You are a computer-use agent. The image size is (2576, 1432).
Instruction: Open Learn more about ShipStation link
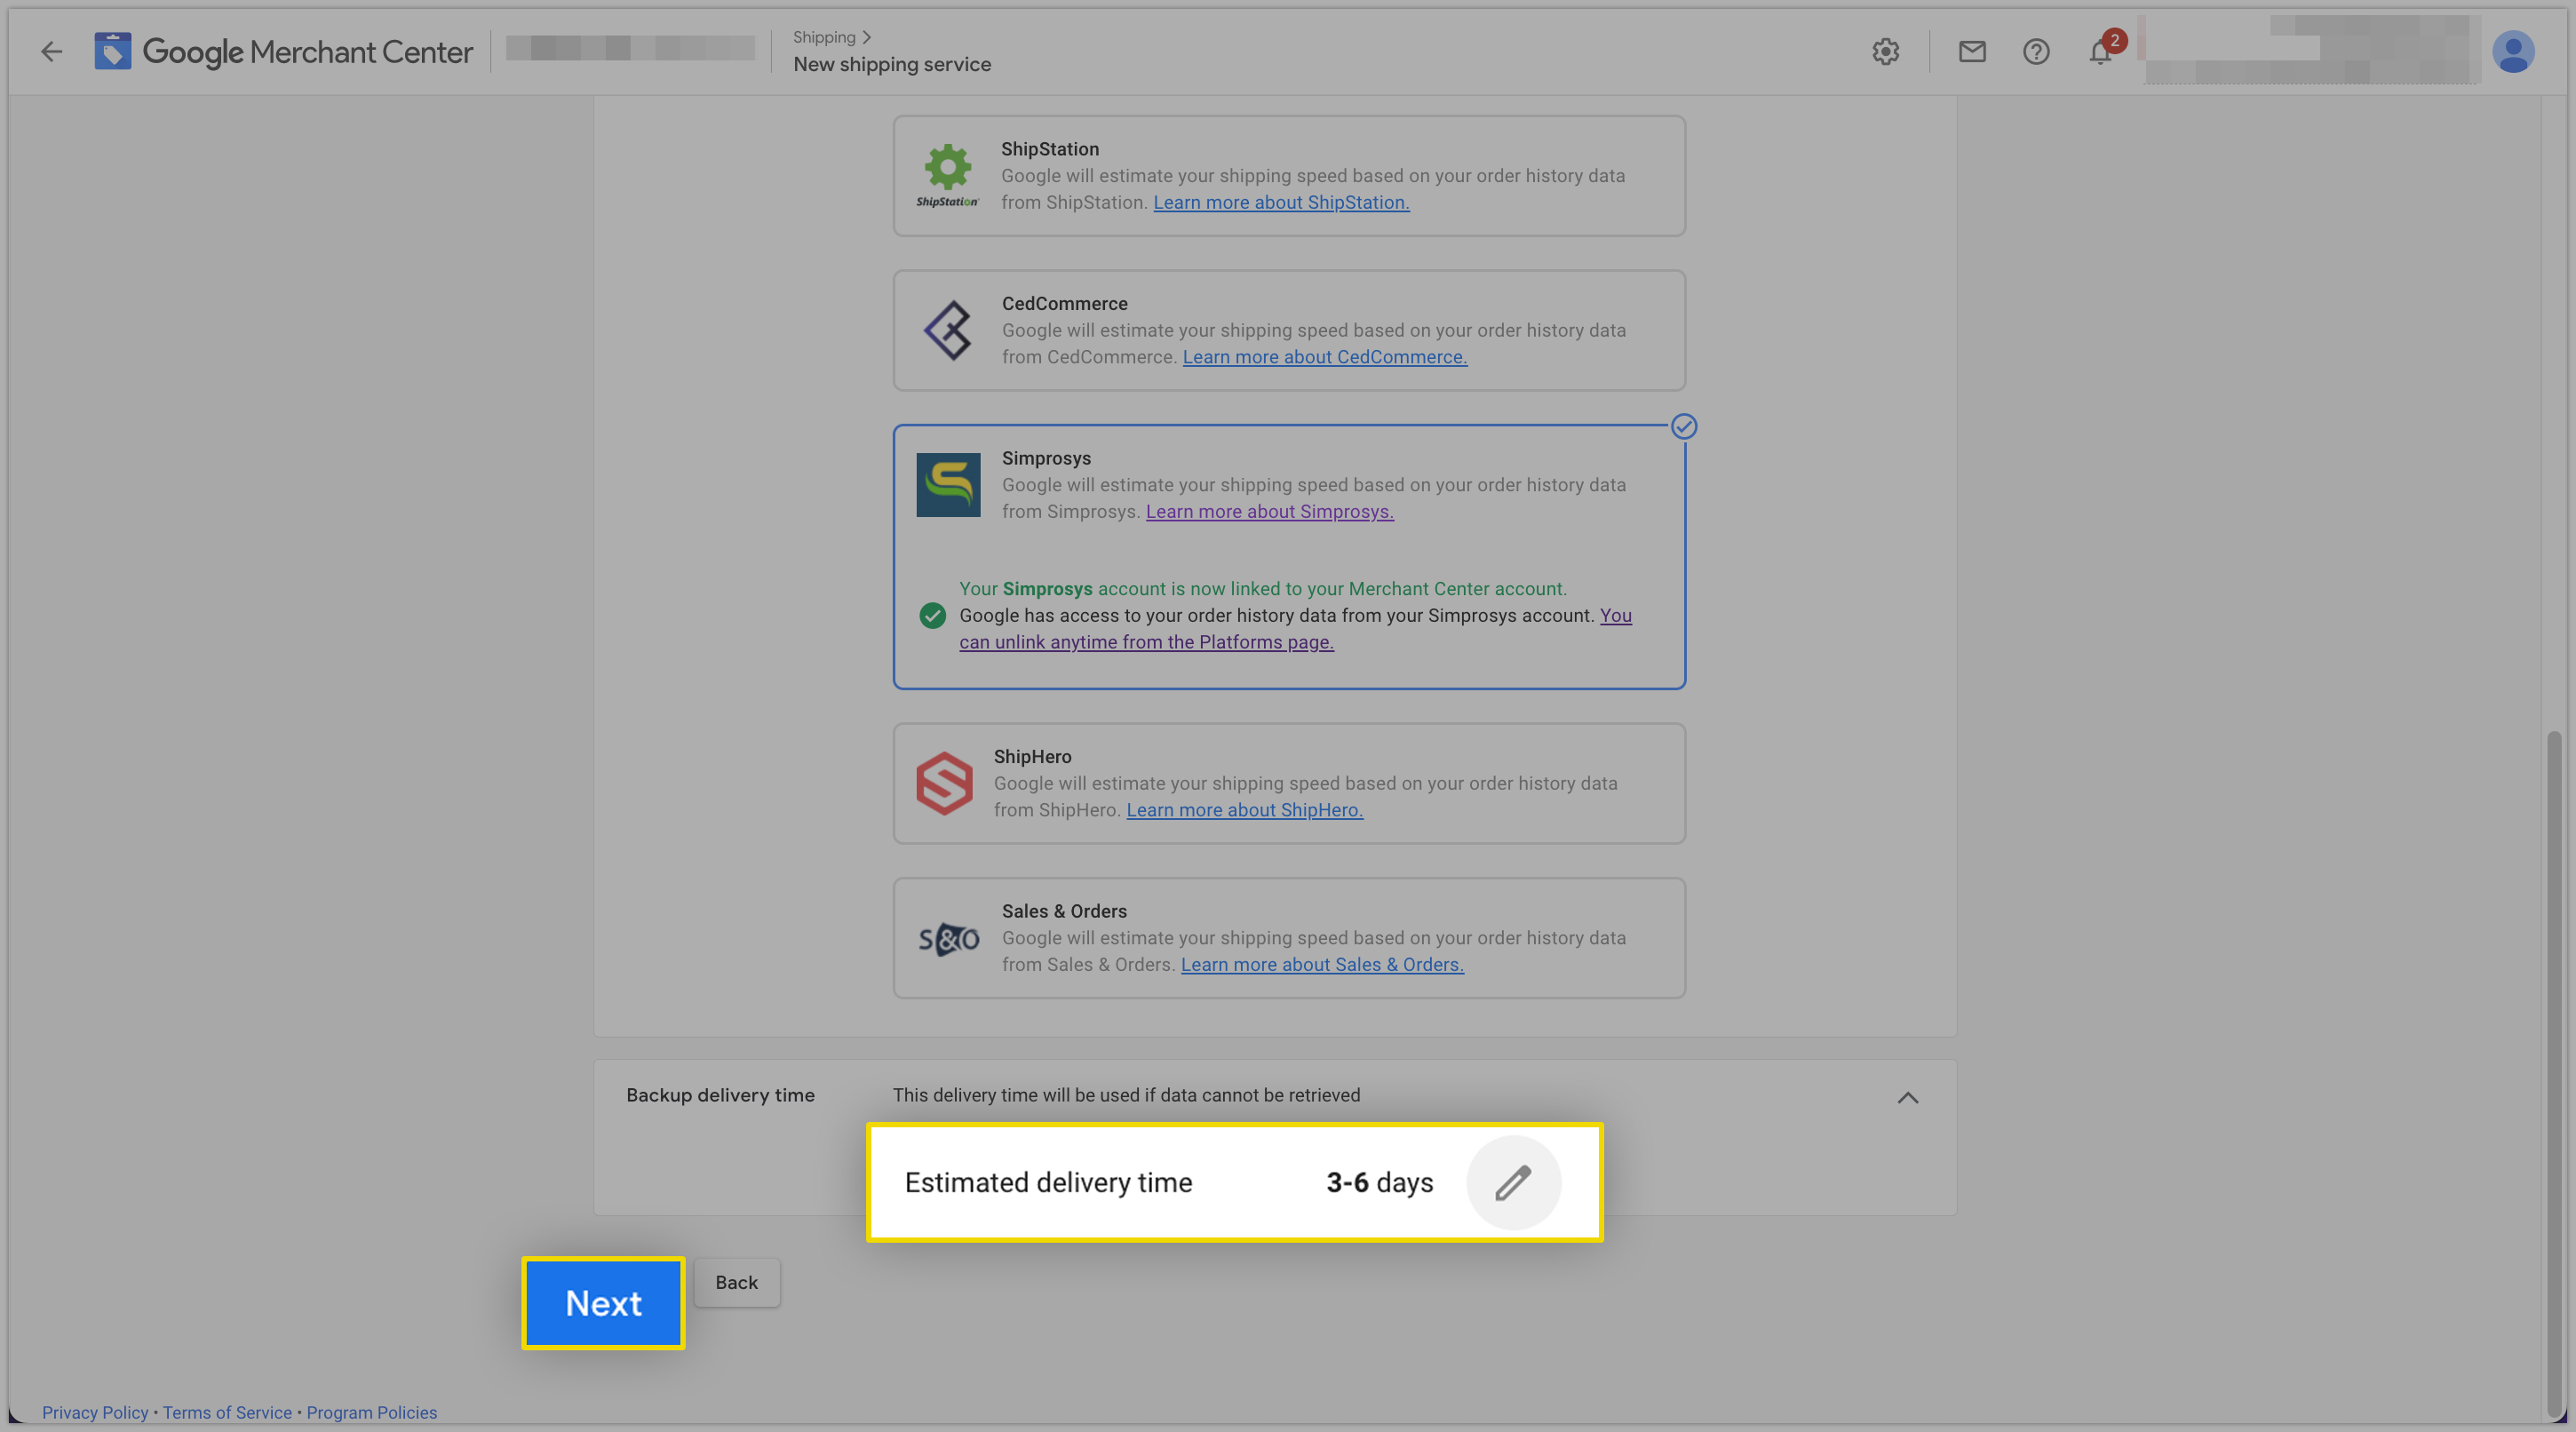pos(1281,202)
